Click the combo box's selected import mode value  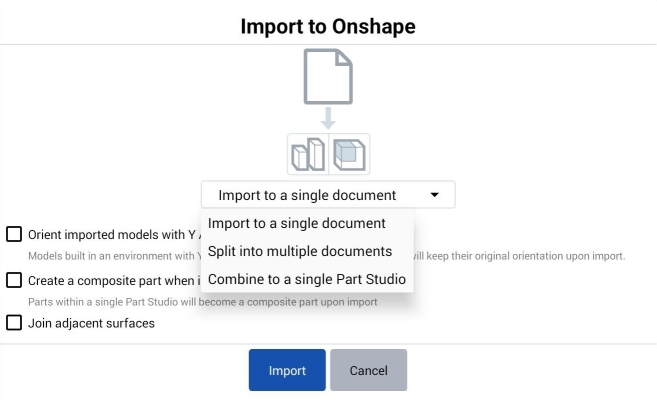307,195
